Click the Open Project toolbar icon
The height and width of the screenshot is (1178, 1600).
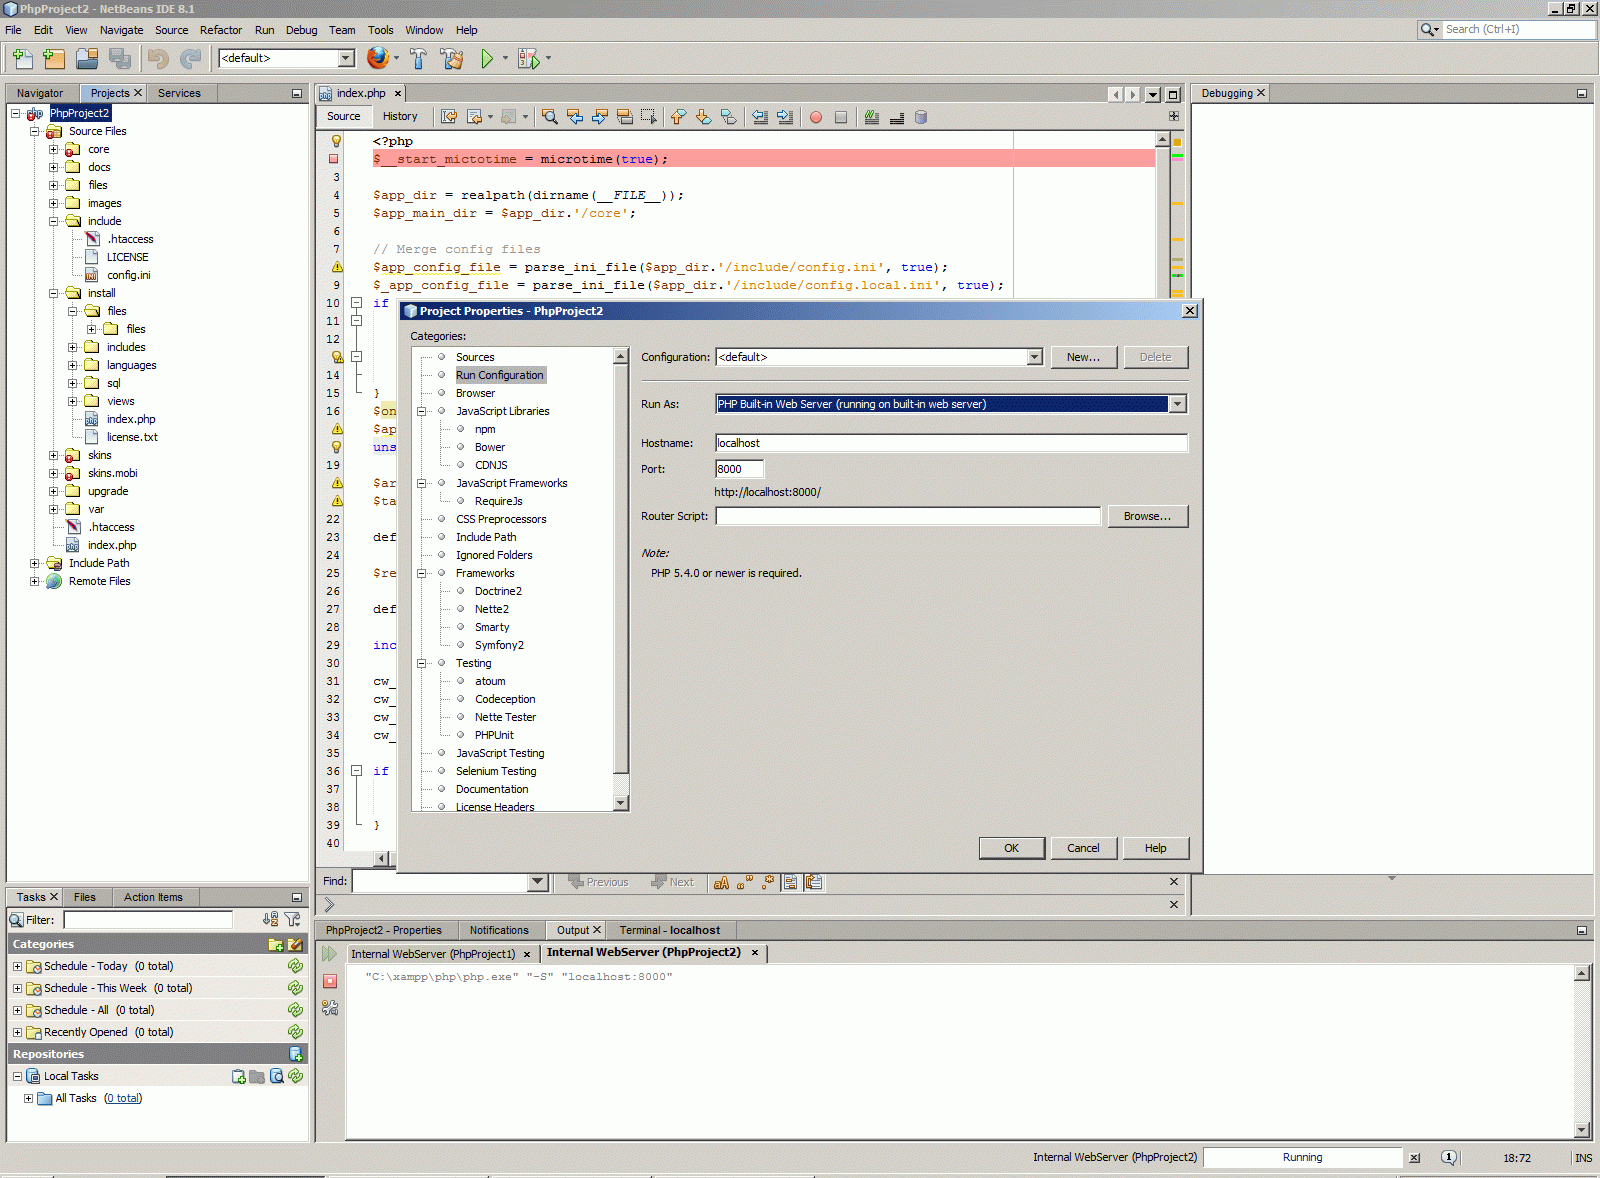pos(87,59)
